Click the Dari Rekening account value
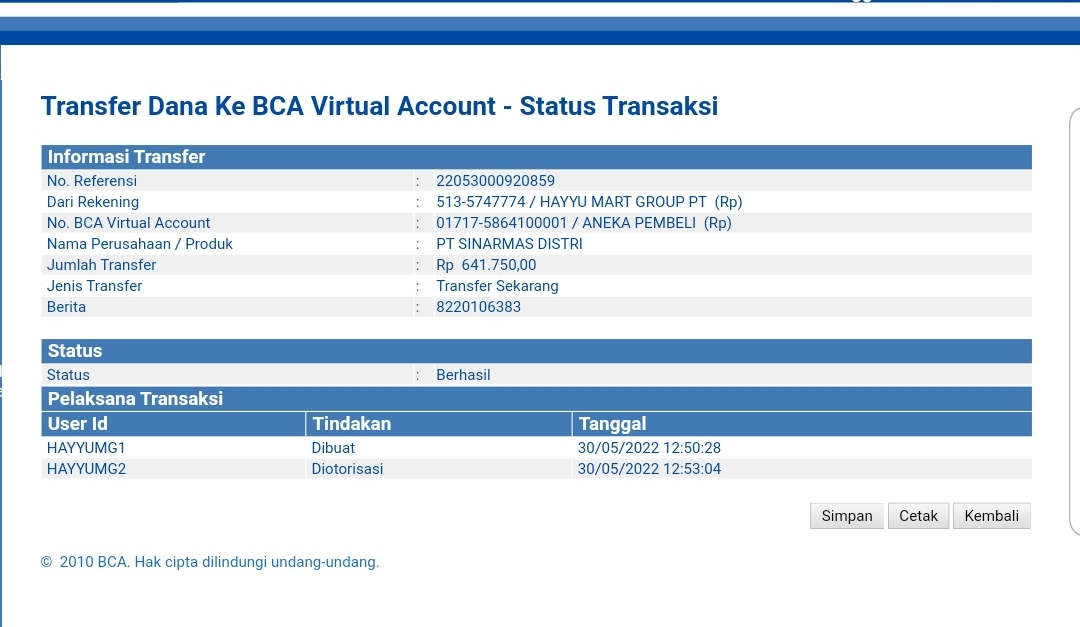1080x627 pixels. tap(589, 202)
